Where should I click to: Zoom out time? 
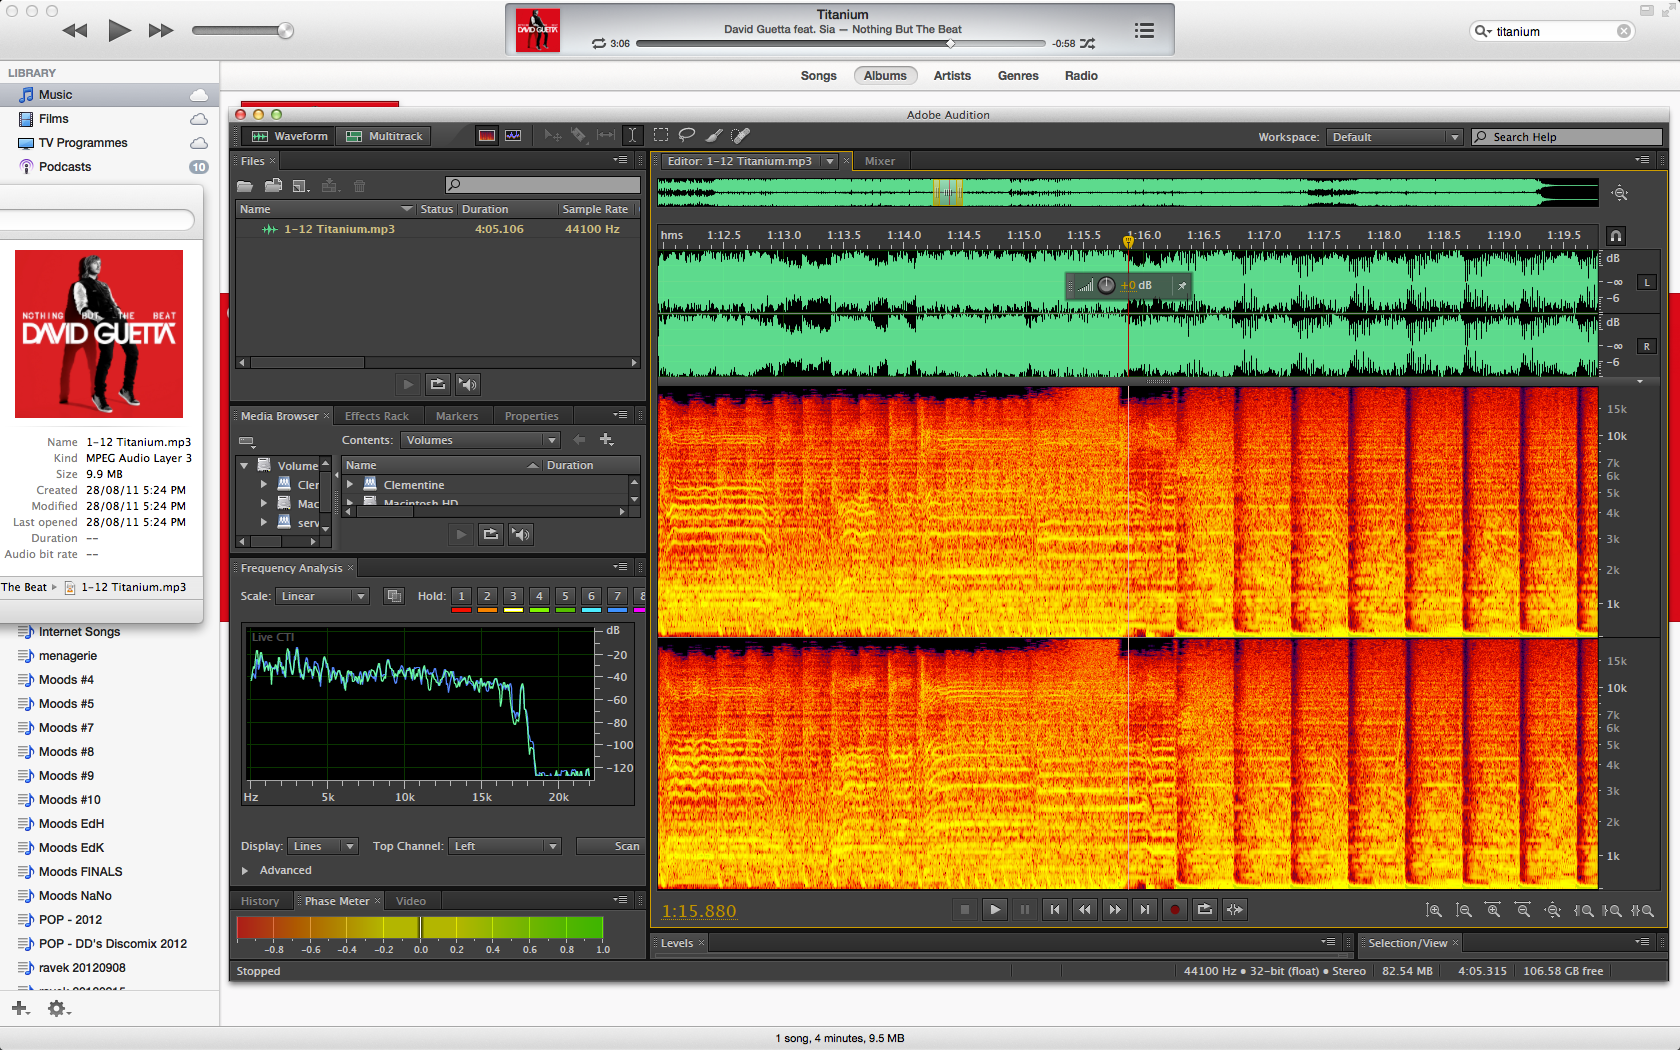[1523, 911]
